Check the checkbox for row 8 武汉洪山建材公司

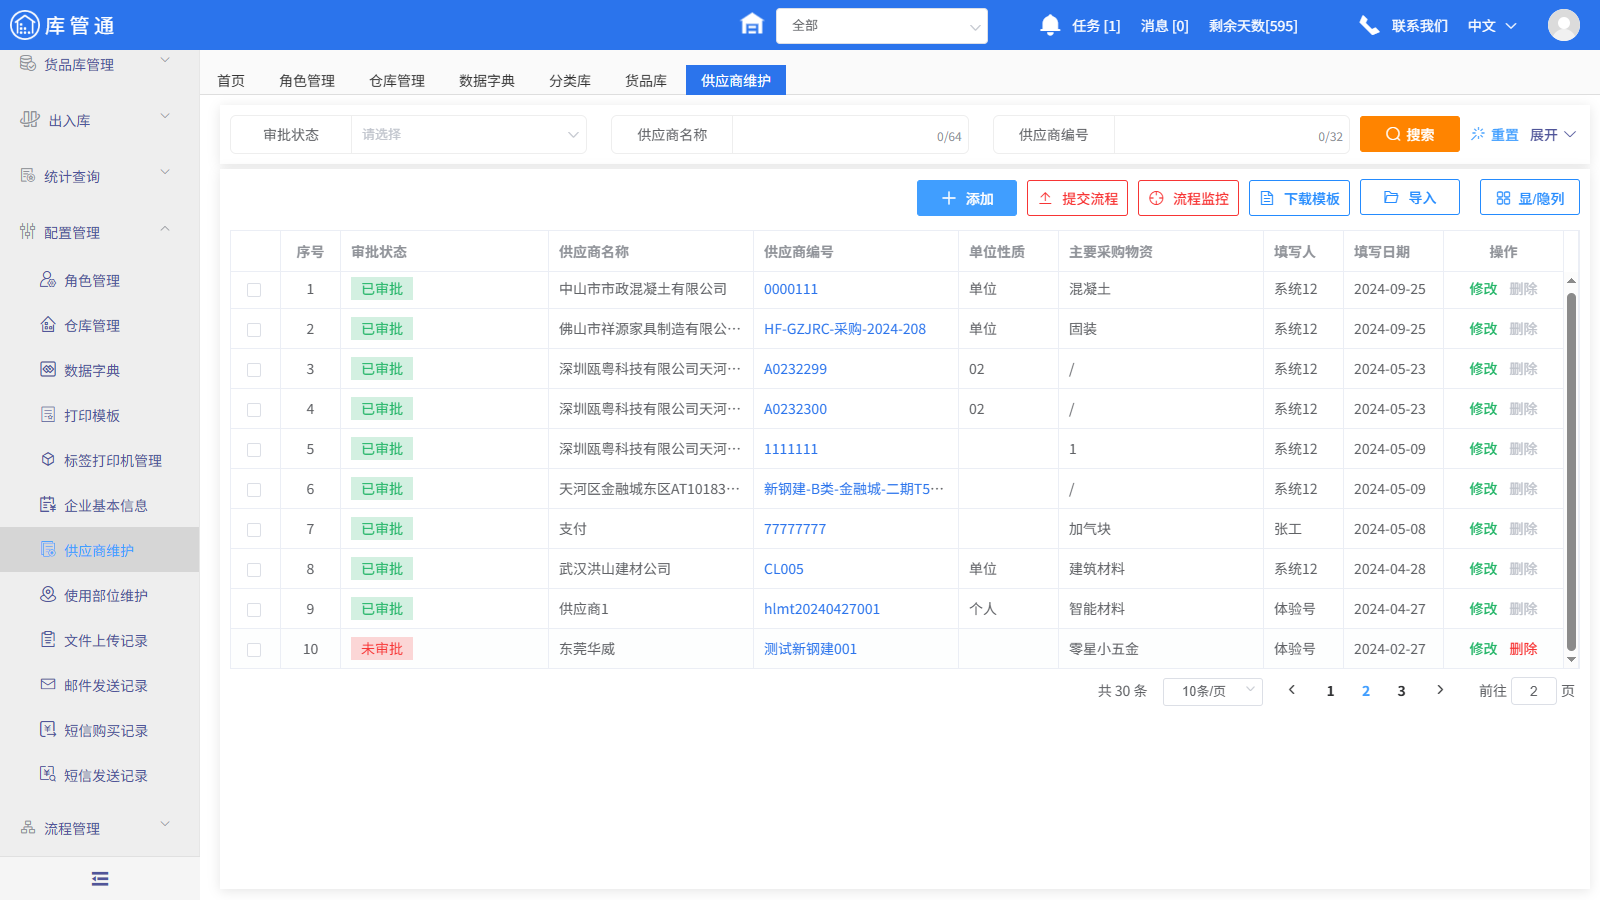click(254, 570)
